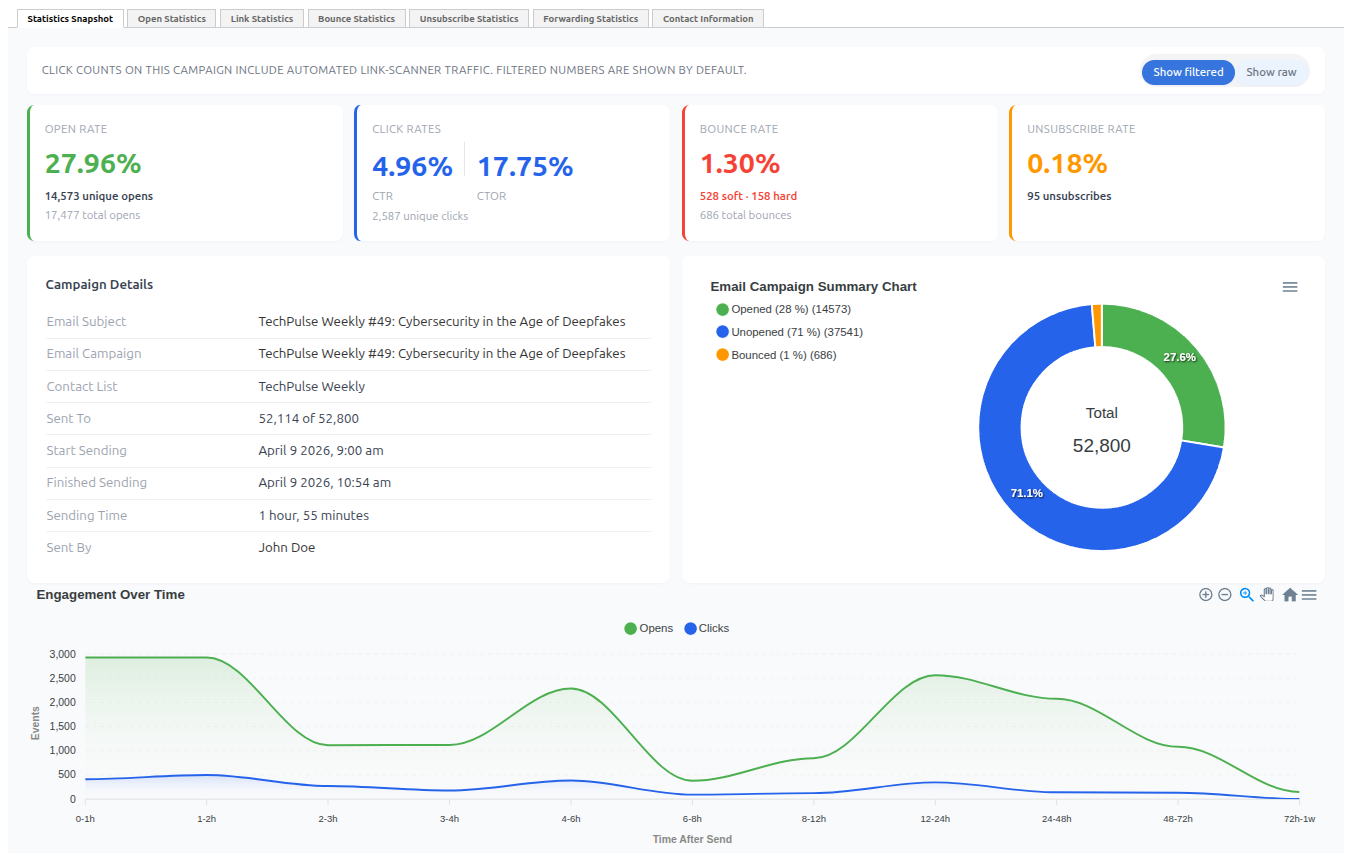Toggle the Clicks series in the legend
1352x853 pixels.
pos(707,628)
